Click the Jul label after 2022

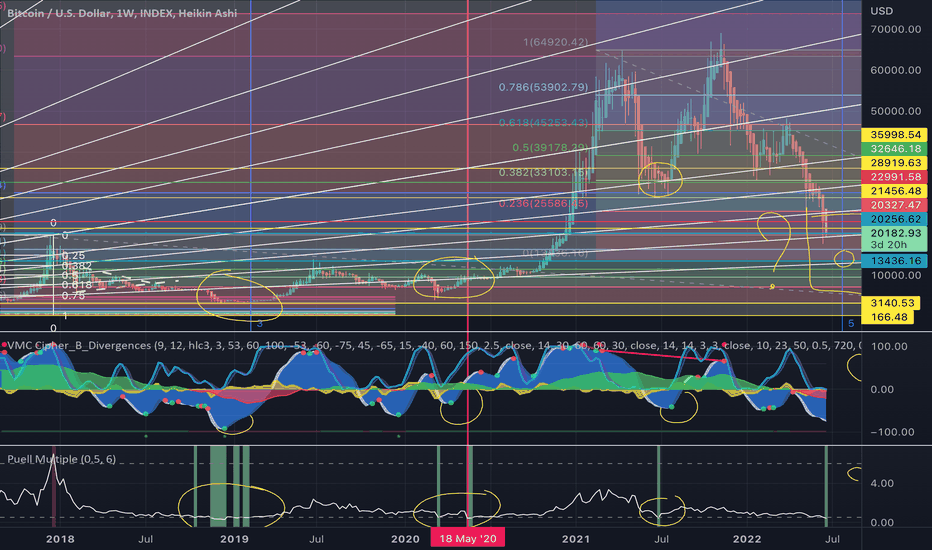[x=833, y=539]
